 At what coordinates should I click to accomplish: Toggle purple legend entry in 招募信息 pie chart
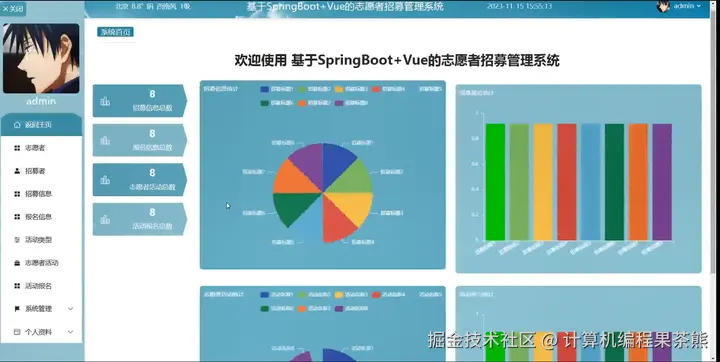tap(351, 103)
